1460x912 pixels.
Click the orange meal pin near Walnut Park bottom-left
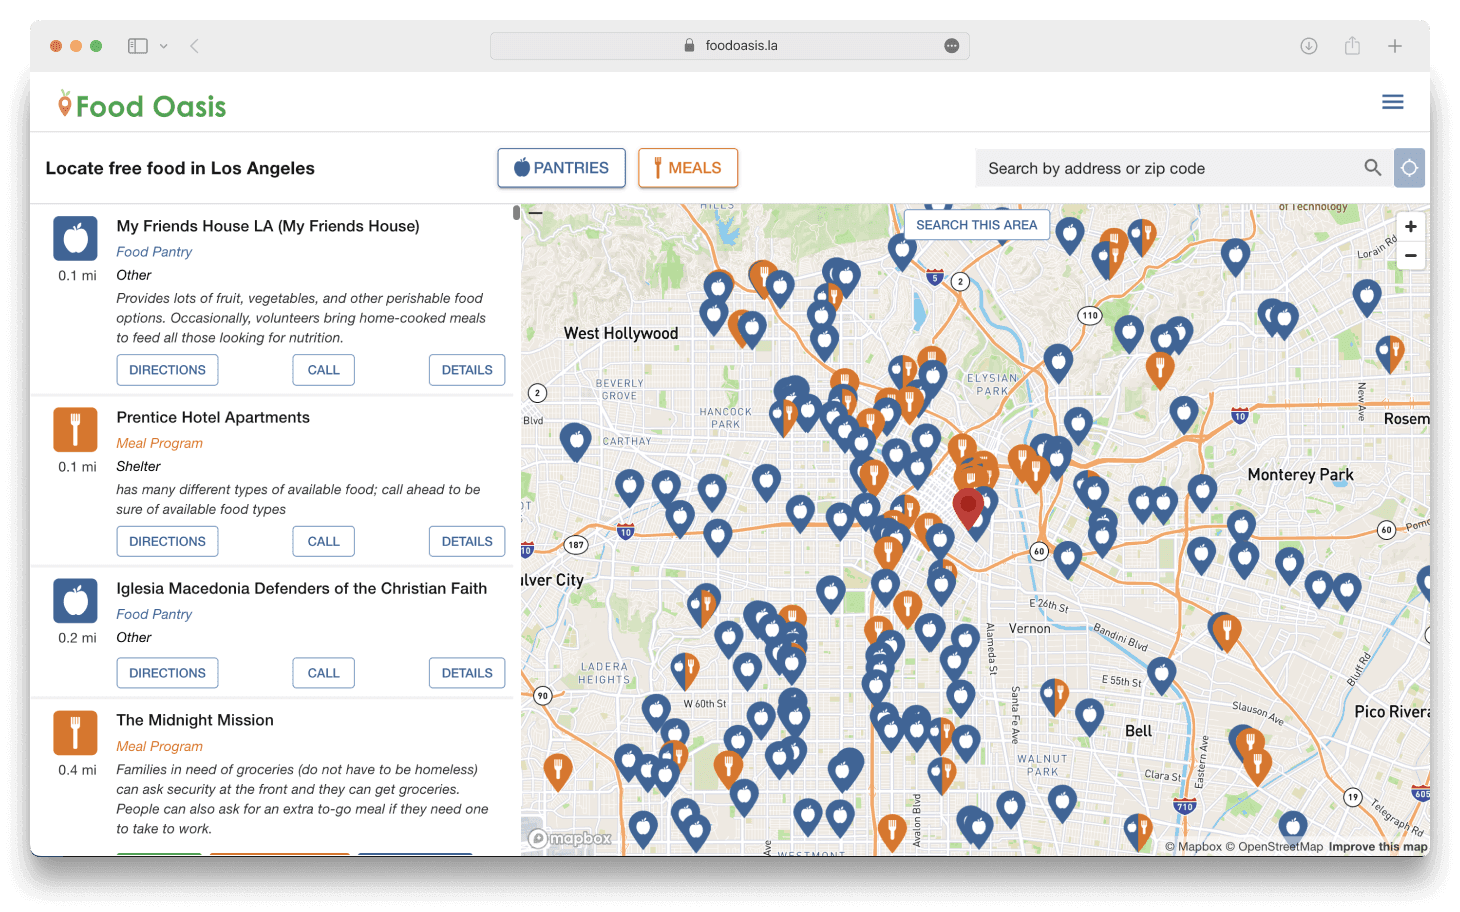941,773
